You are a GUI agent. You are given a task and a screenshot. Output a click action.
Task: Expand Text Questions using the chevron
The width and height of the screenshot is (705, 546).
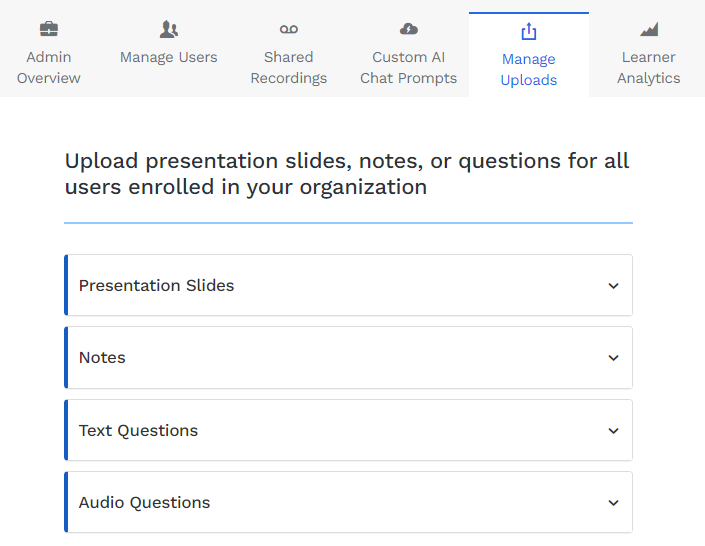613,430
